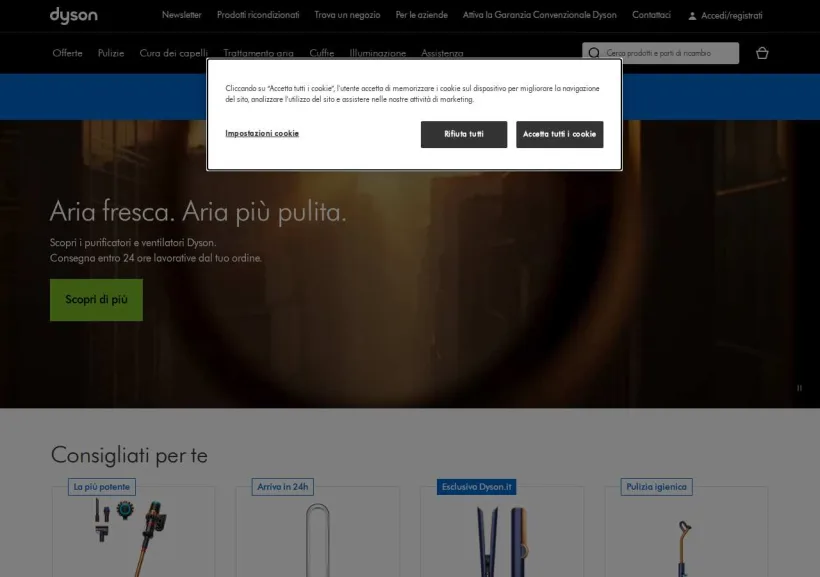Screen dimensions: 820x577
Task: Open Prodotti ricondizionati link
Action: click(258, 15)
